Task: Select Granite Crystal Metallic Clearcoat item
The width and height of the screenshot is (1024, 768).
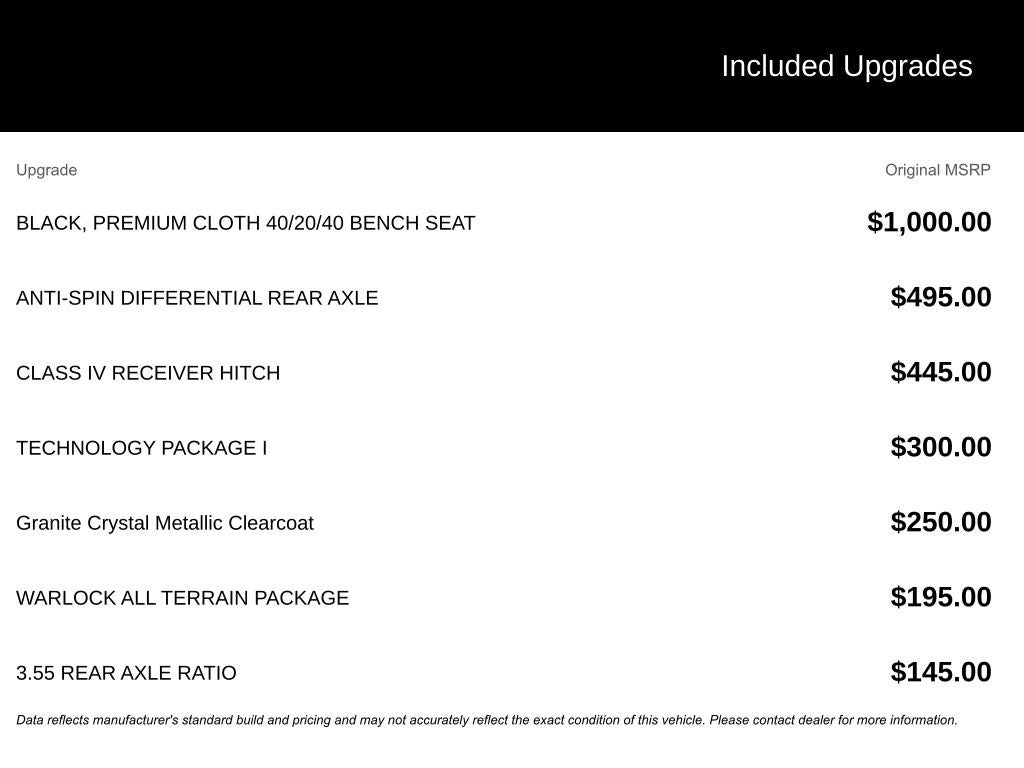Action: (165, 523)
